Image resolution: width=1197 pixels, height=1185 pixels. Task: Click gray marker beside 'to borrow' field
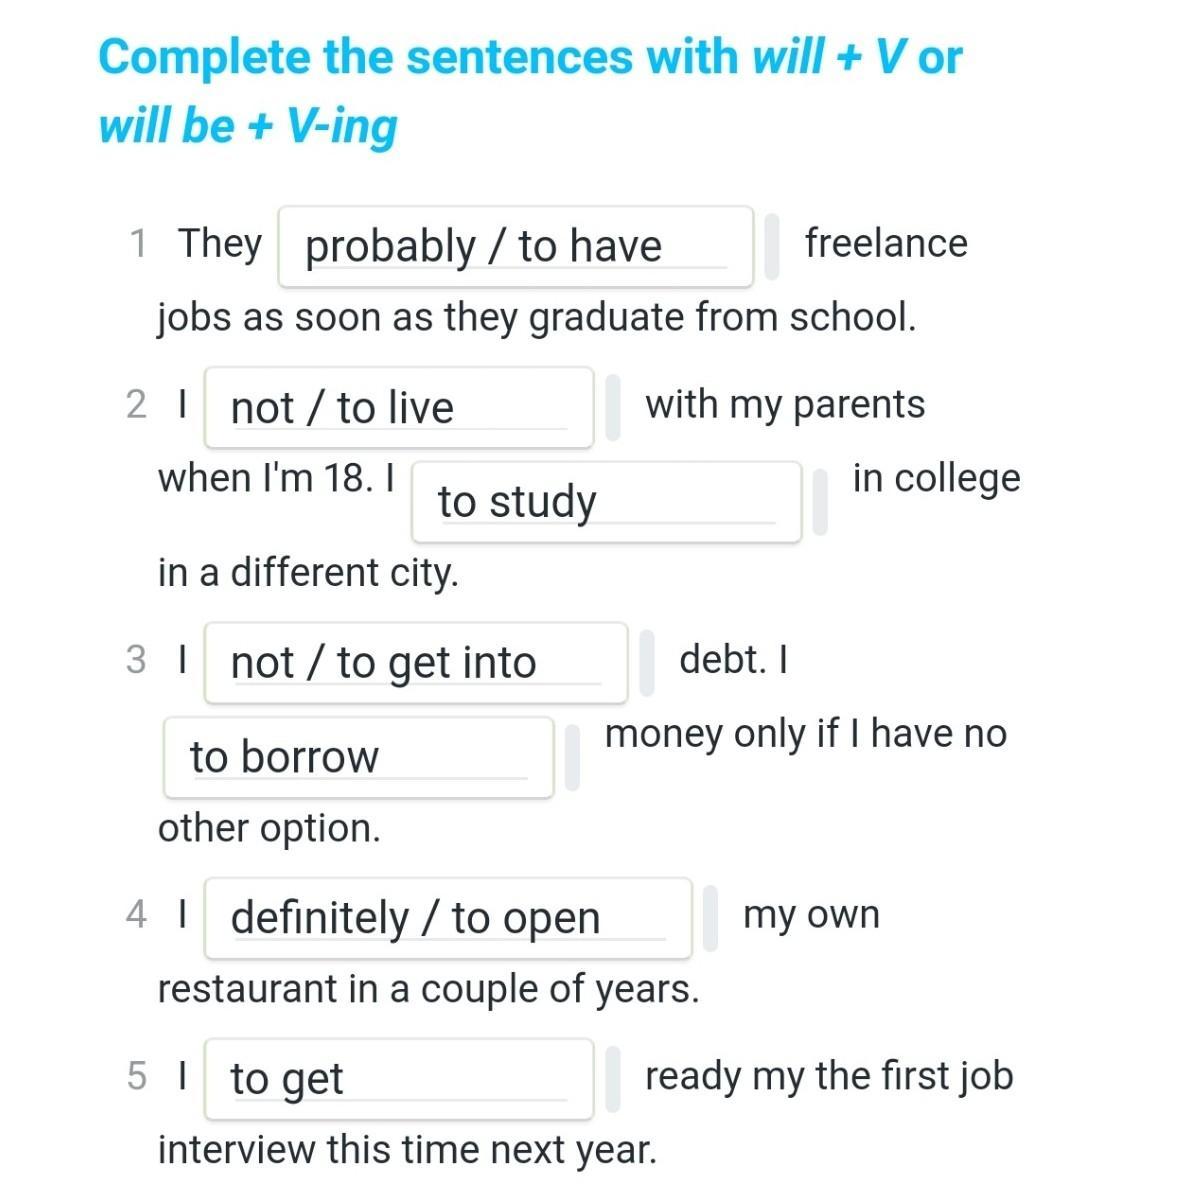572,757
